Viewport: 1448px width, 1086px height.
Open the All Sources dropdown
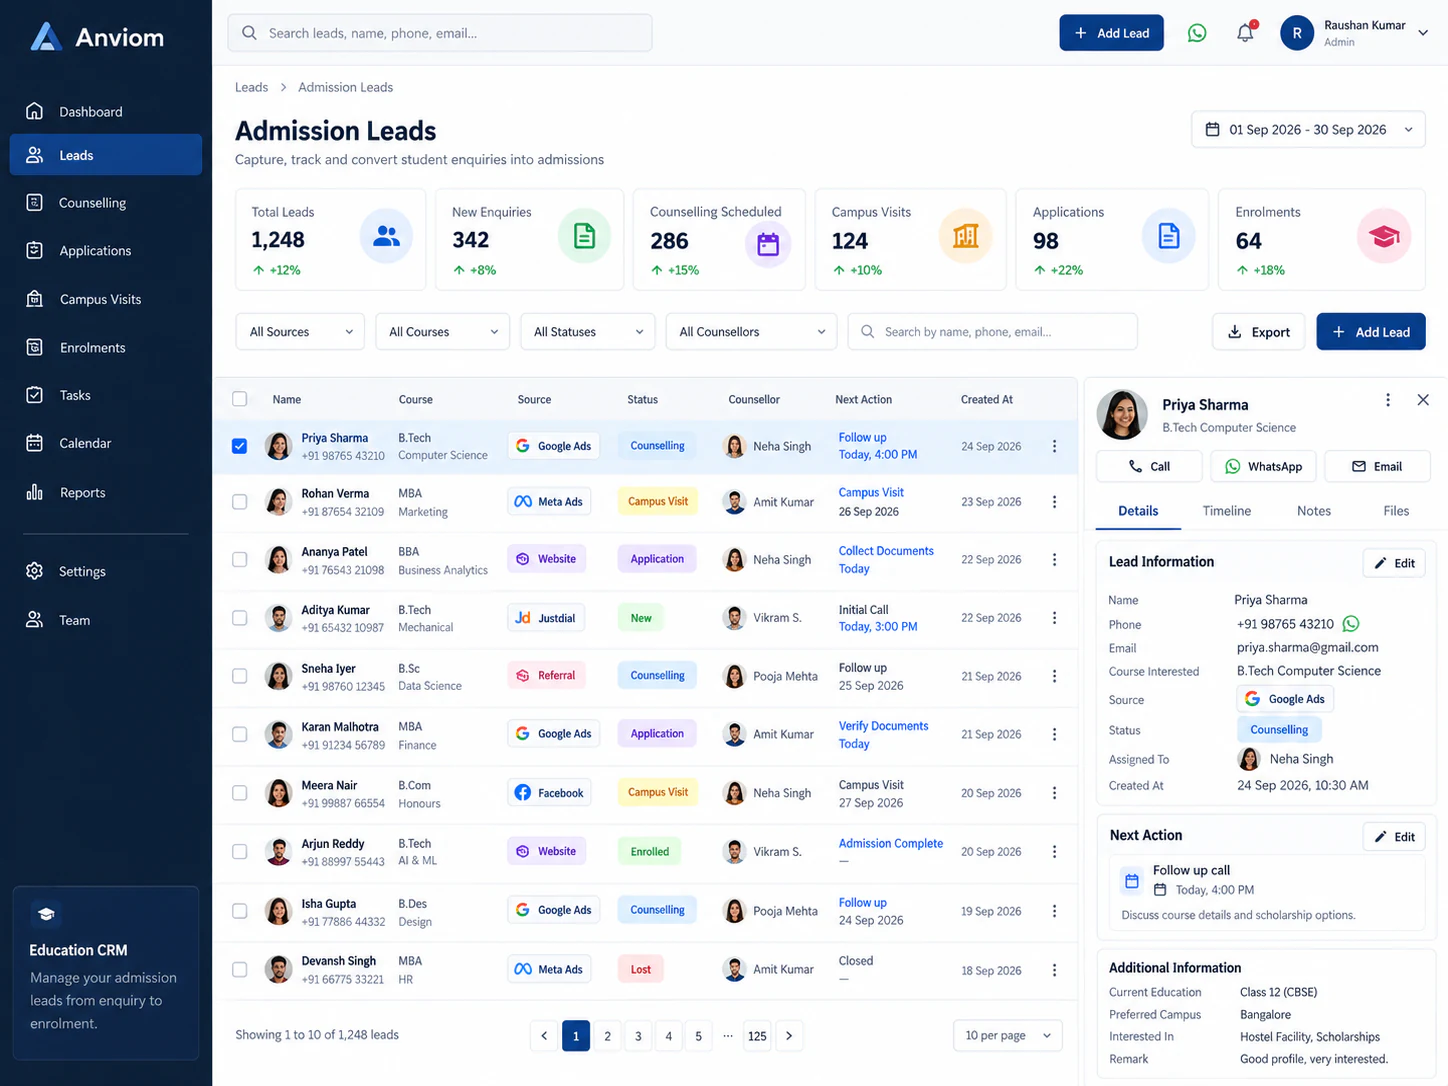301,332
